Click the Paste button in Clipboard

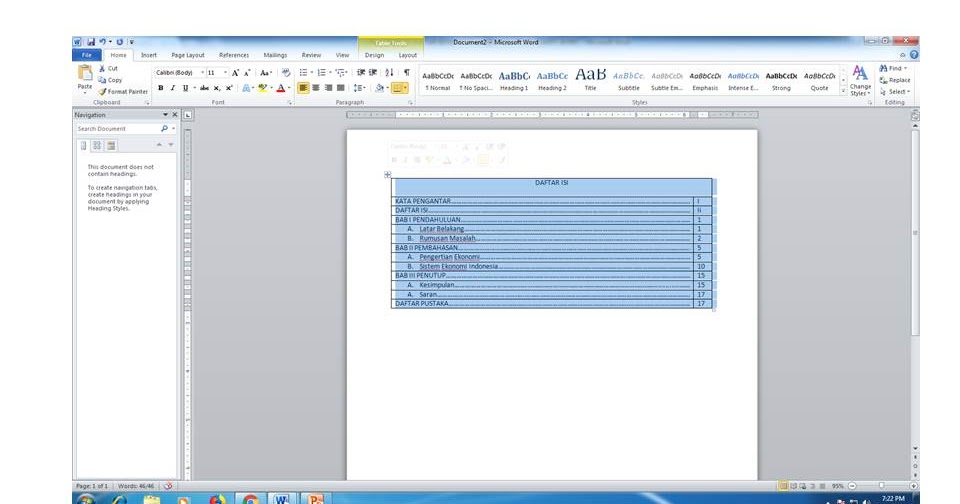tap(85, 78)
